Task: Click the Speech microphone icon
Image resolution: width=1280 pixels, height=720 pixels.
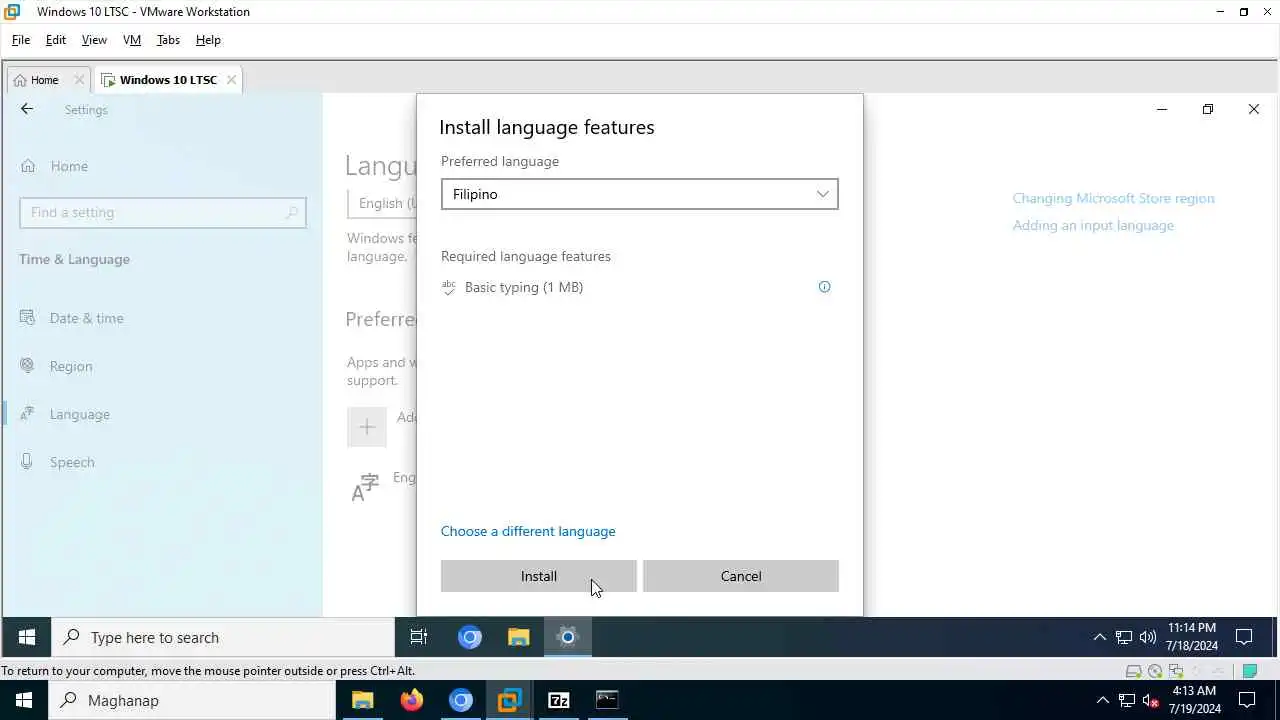Action: coord(28,462)
